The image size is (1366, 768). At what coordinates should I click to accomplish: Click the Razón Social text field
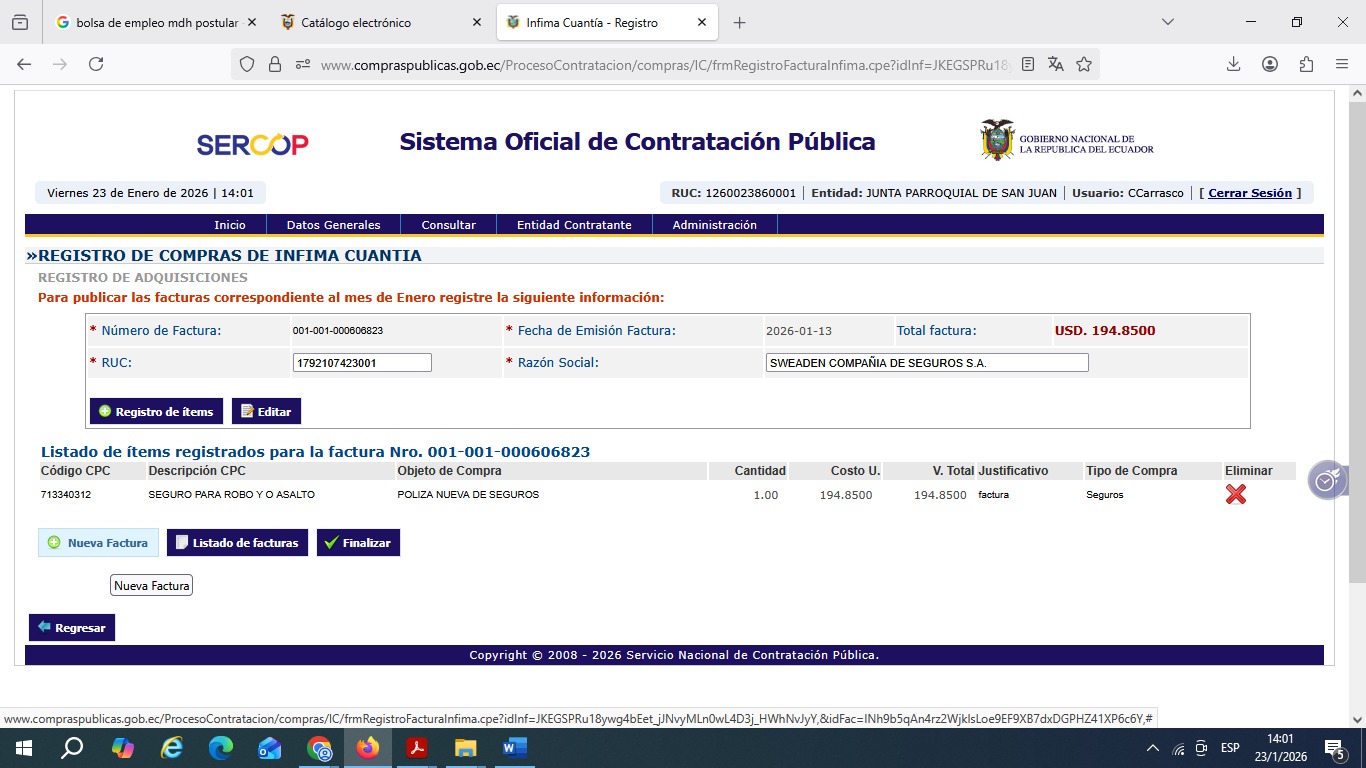pyautogui.click(x=926, y=363)
